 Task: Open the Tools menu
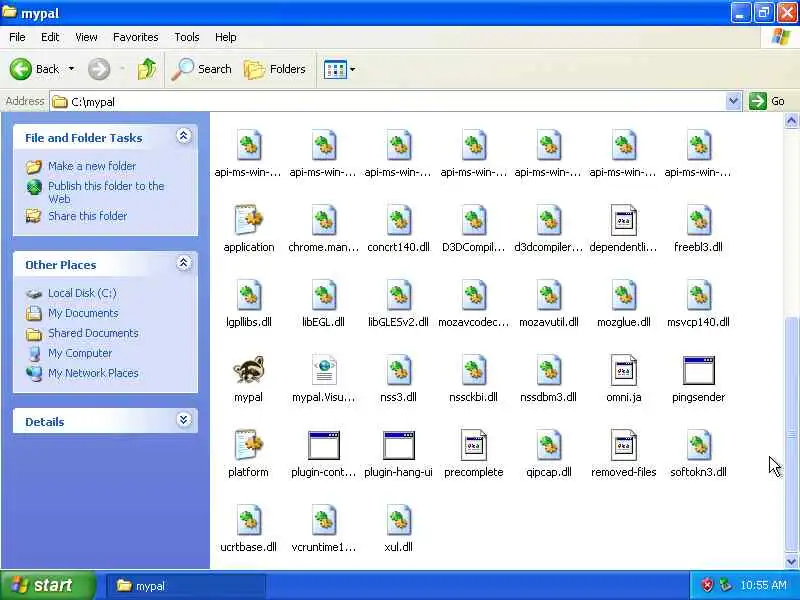187,37
